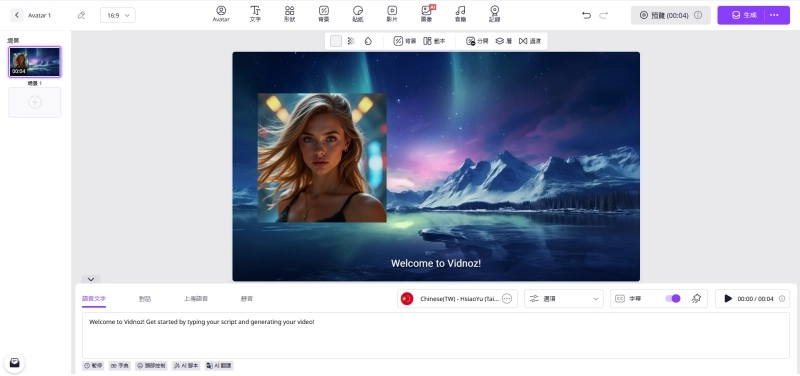The width and height of the screenshot is (800, 376).
Task: Click the droplet opacity icon
Action: 368,41
